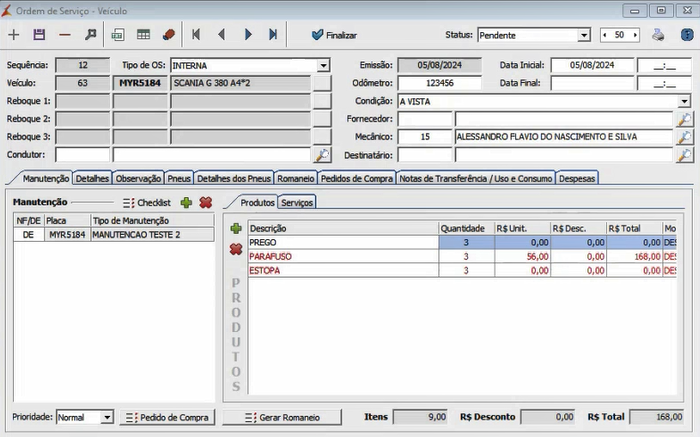Screen dimensions: 700x437
Task: Select the MANUTENCAO TESTE 2 row
Action: point(114,235)
